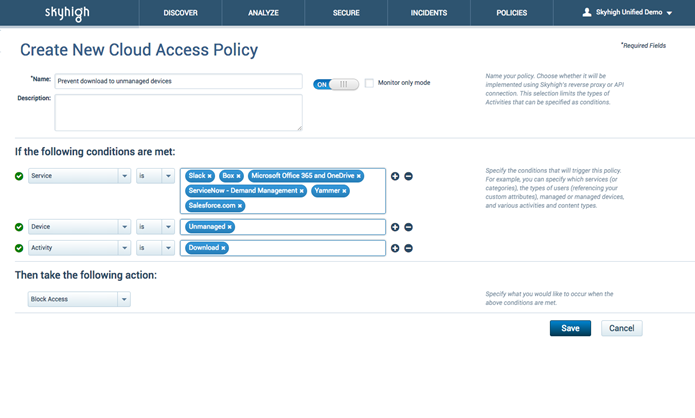Remove the Device condition row with minus
The image size is (695, 418).
pos(409,227)
